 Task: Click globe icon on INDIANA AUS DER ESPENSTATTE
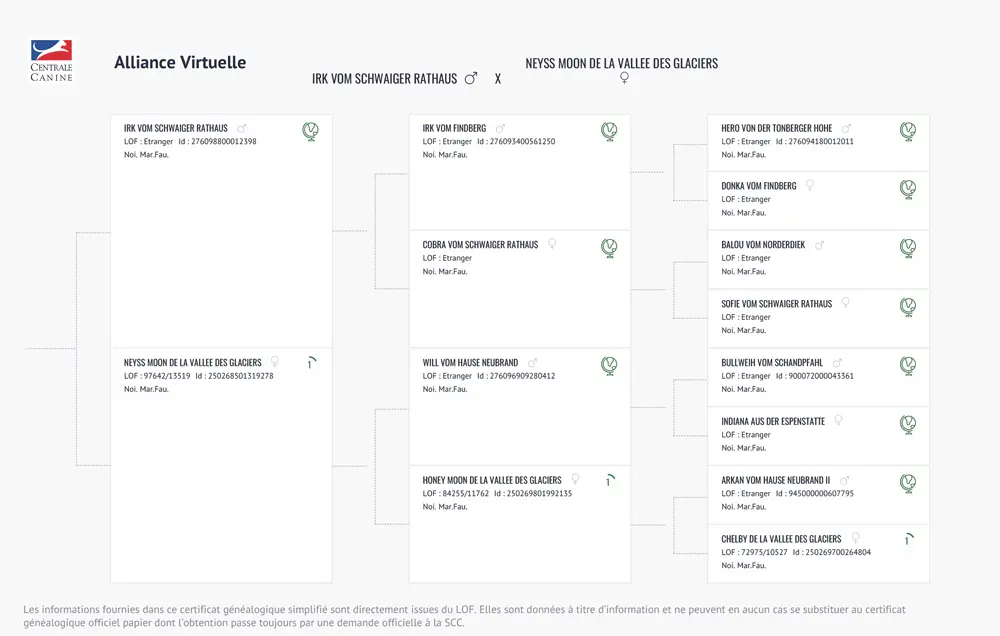pos(908,424)
